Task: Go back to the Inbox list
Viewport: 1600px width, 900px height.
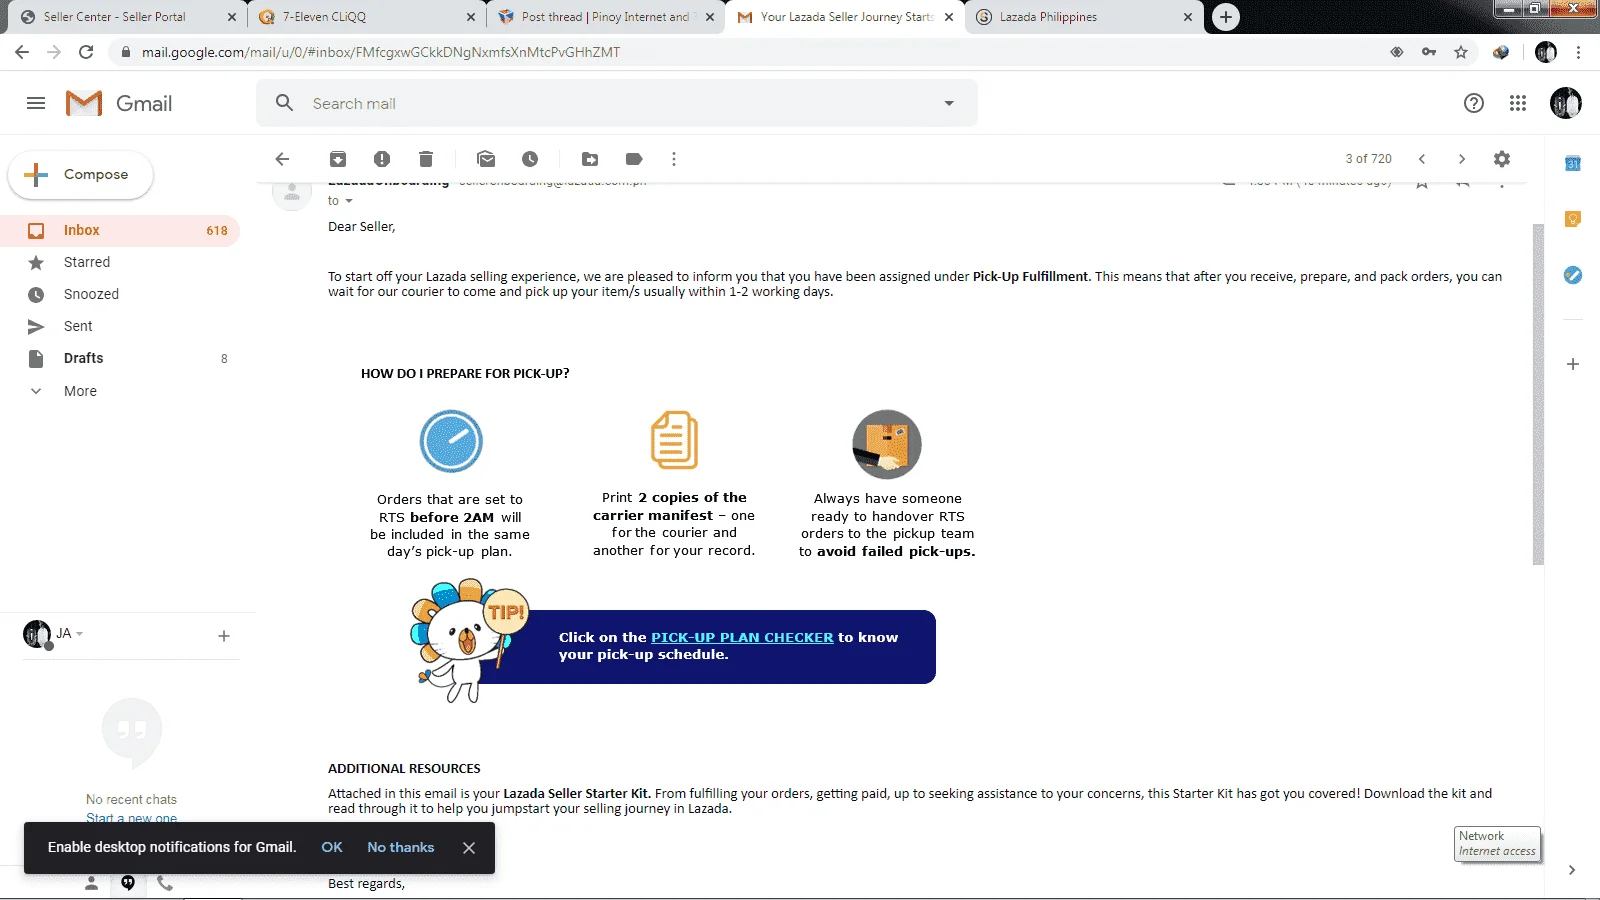Action: [282, 159]
